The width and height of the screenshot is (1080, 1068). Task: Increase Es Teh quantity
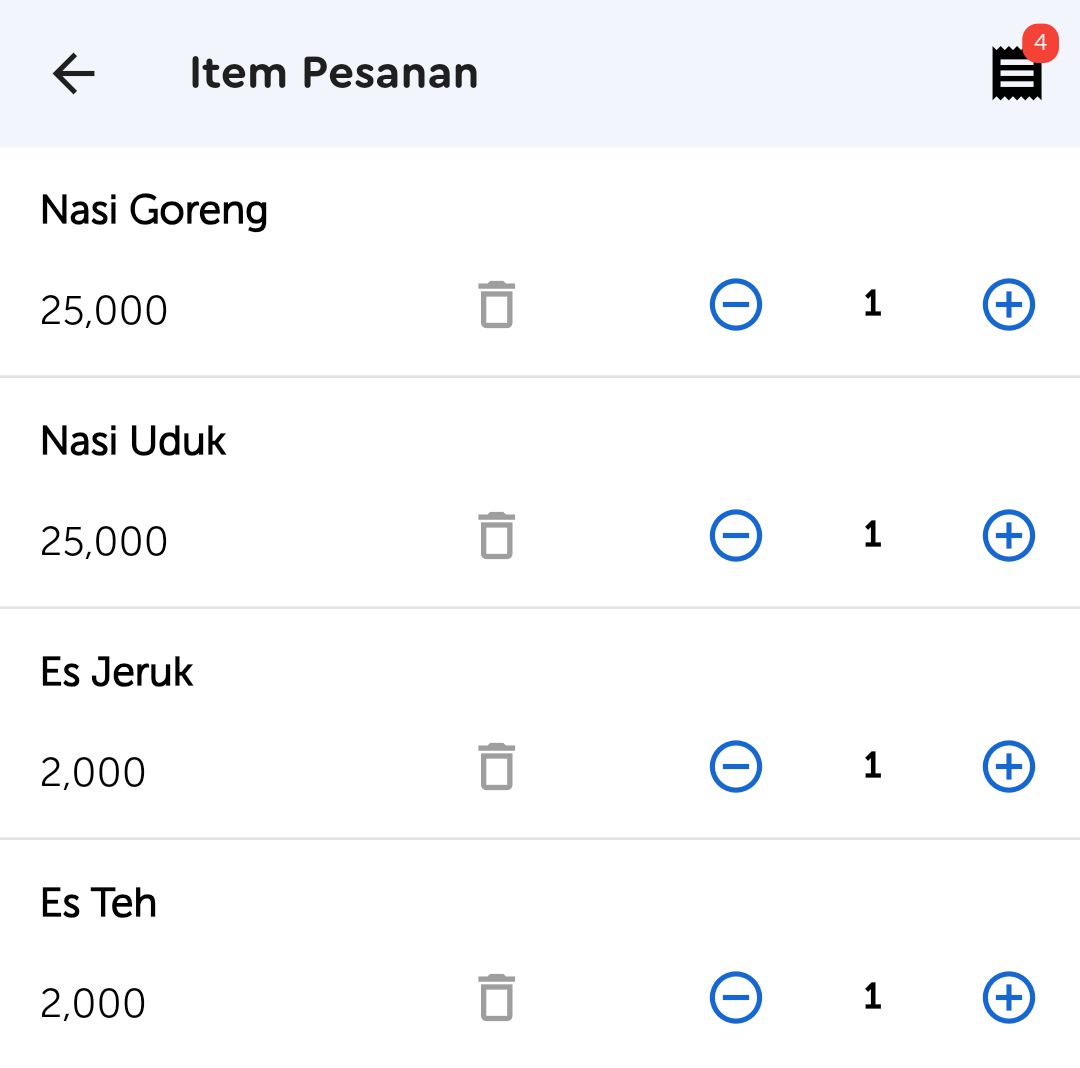click(1008, 997)
